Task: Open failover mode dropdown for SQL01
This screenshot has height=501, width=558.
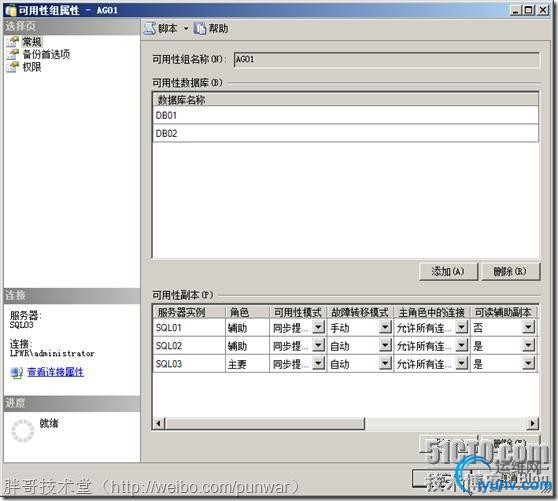Action: tap(385, 327)
